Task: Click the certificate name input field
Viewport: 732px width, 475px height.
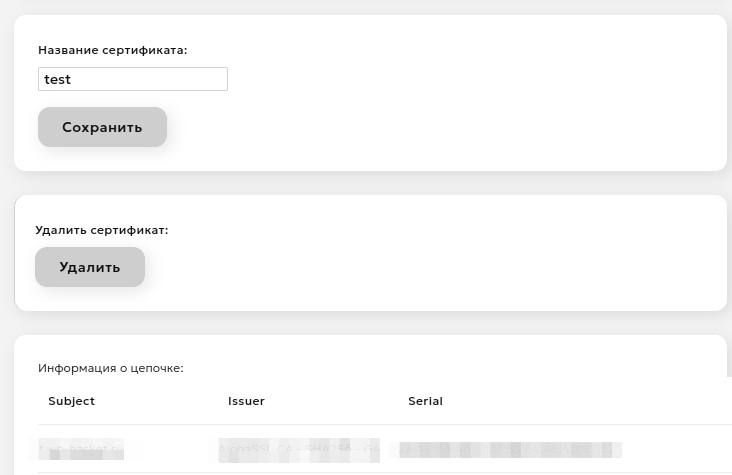Action: pyautogui.click(x=132, y=79)
